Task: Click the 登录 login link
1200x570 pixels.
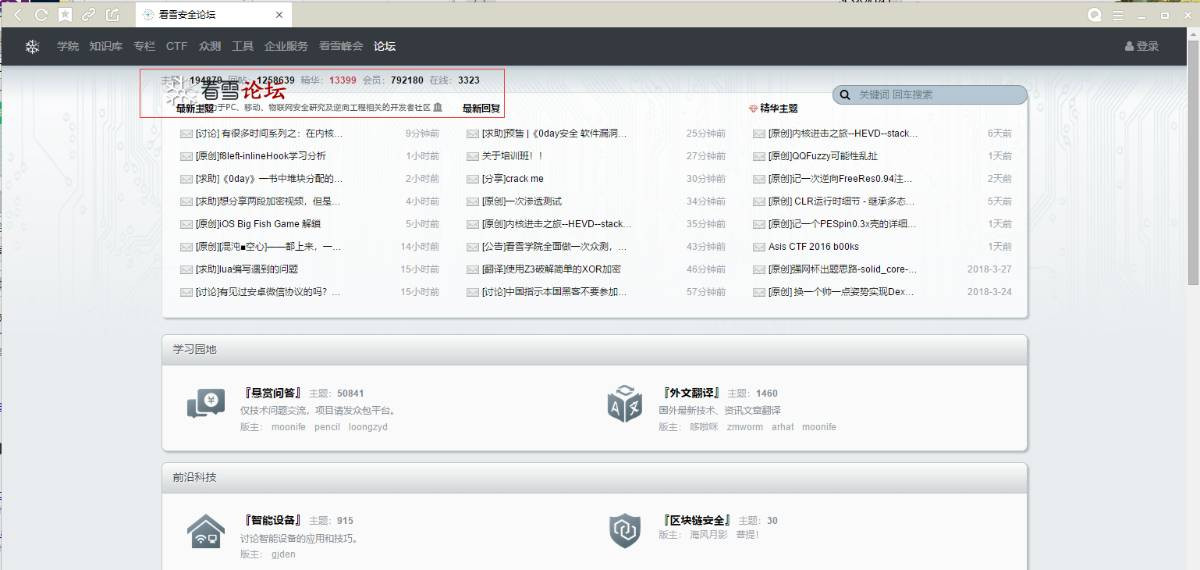Action: click(x=1142, y=47)
